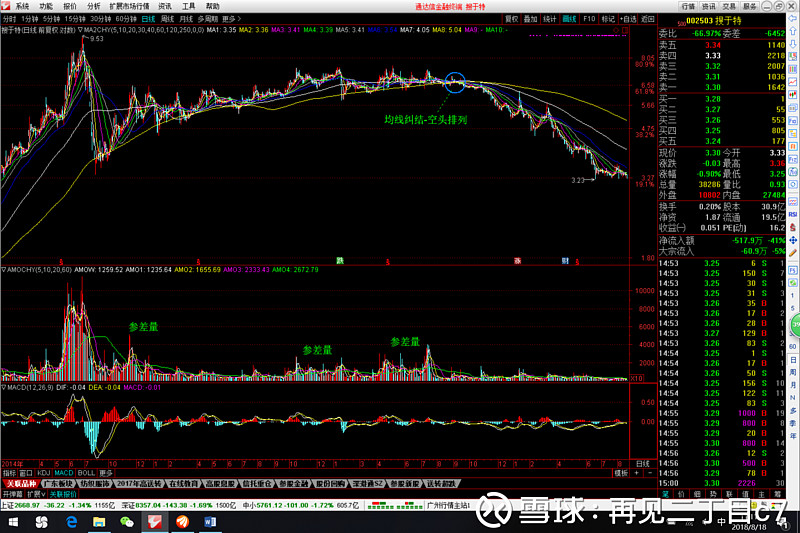Select the pencil drawing tool icon
800x533 pixels.
(792, 253)
